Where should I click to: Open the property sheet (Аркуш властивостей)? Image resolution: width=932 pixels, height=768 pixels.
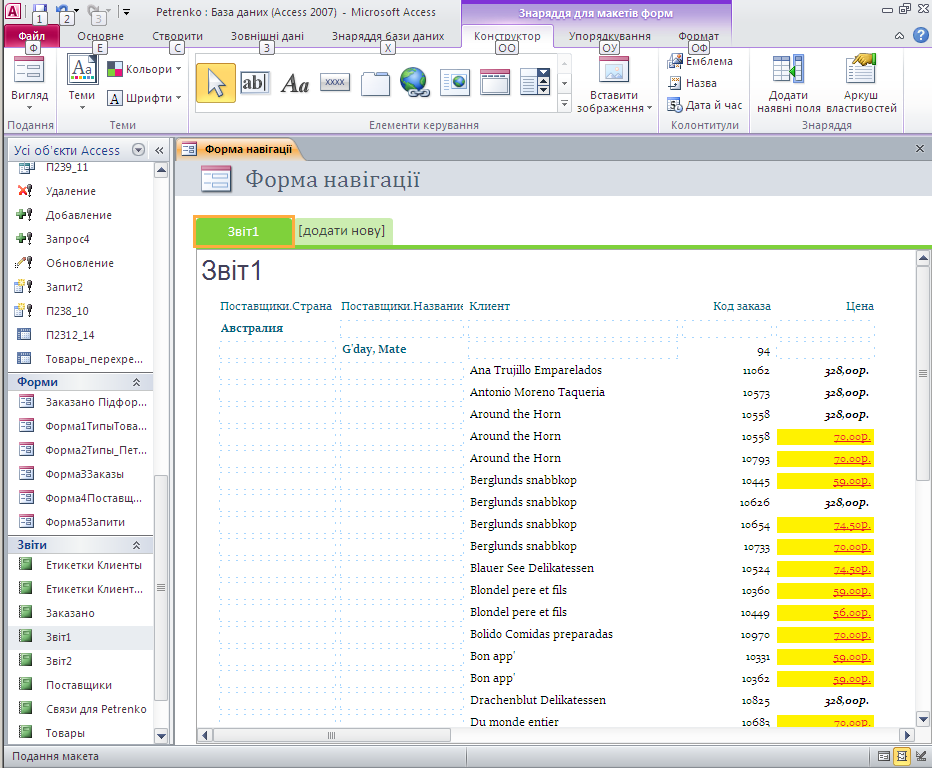pos(860,87)
